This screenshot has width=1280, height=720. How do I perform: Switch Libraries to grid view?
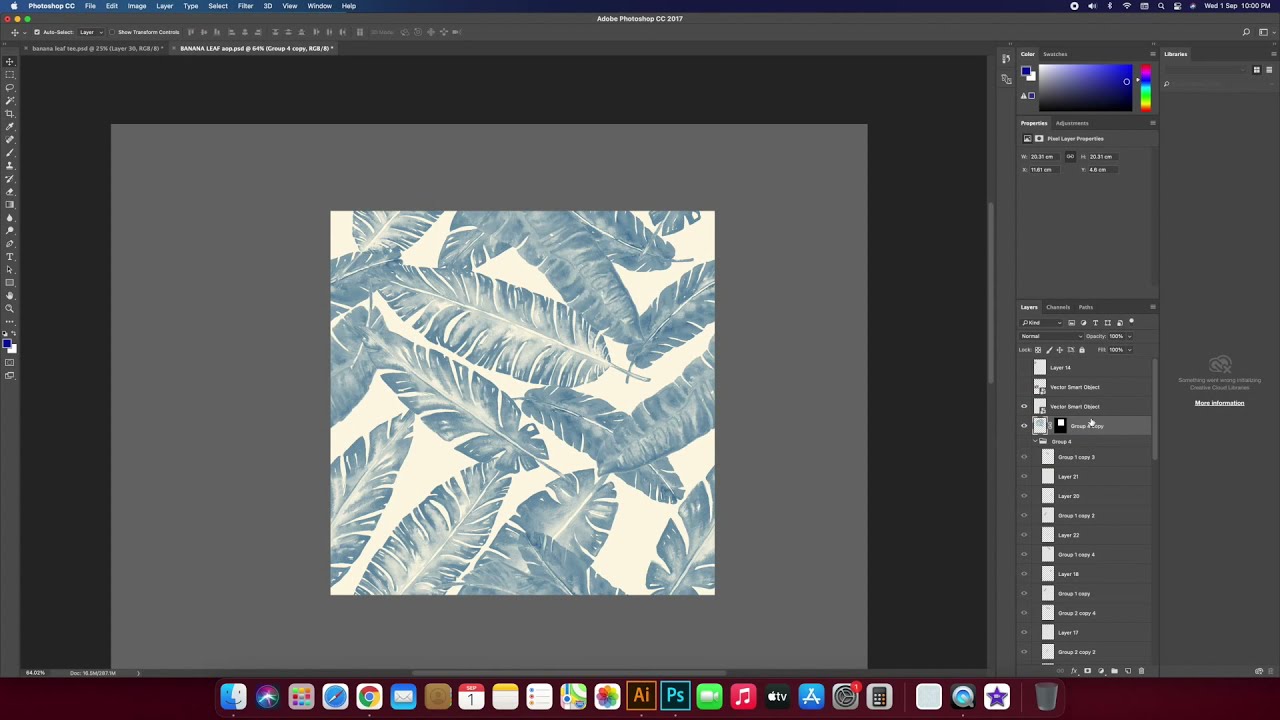coord(1257,70)
